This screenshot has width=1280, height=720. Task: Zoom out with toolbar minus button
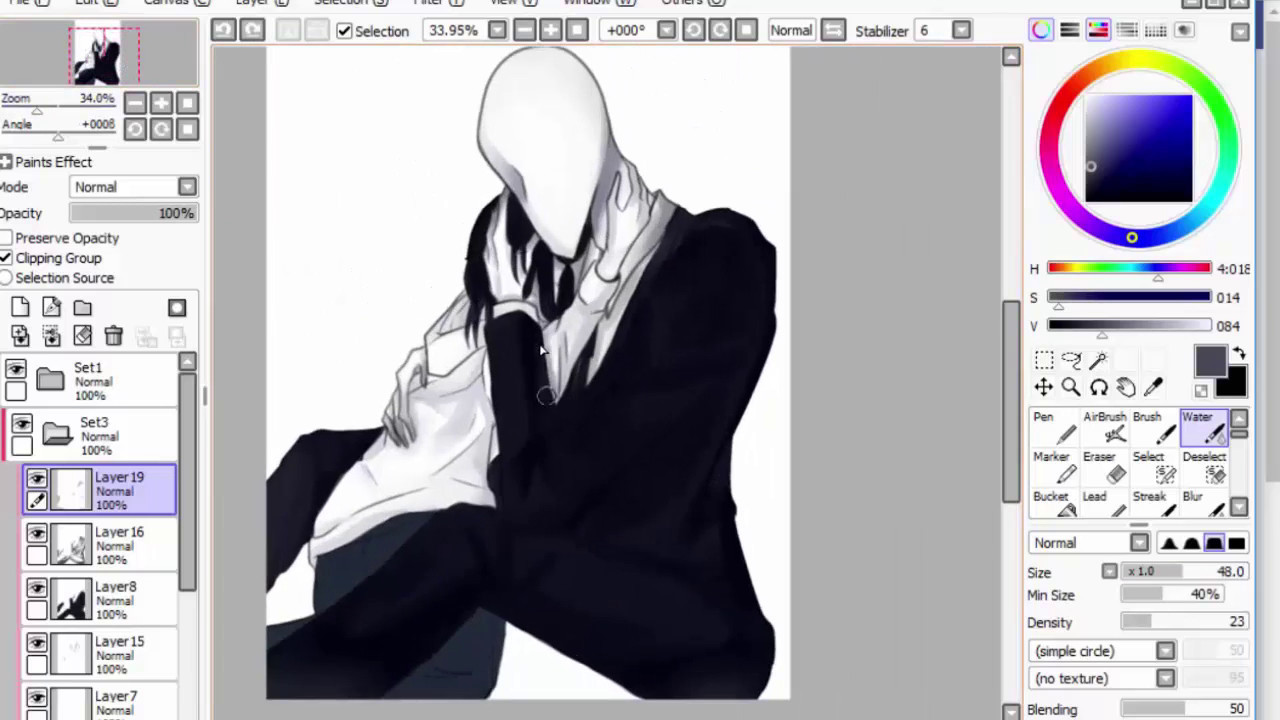(525, 31)
